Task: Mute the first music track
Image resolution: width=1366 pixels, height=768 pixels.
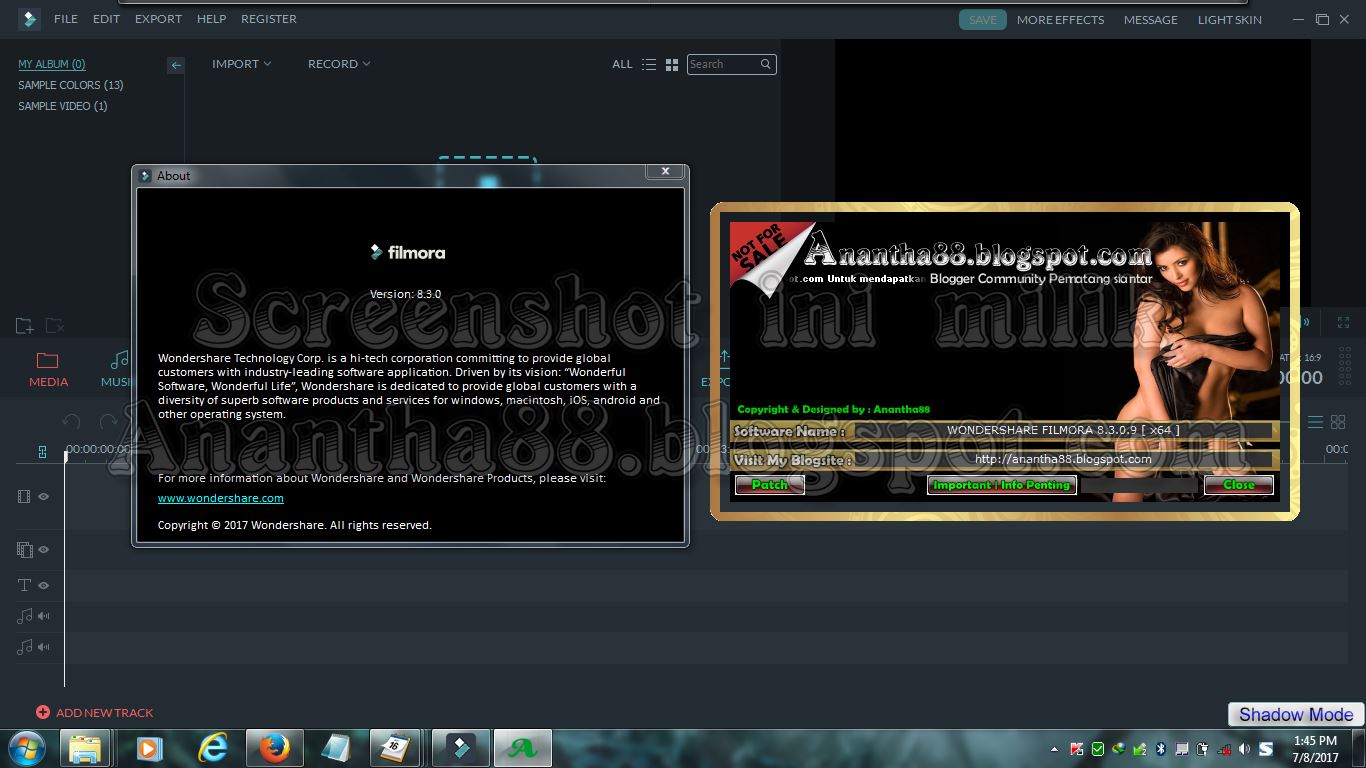Action: [x=44, y=616]
